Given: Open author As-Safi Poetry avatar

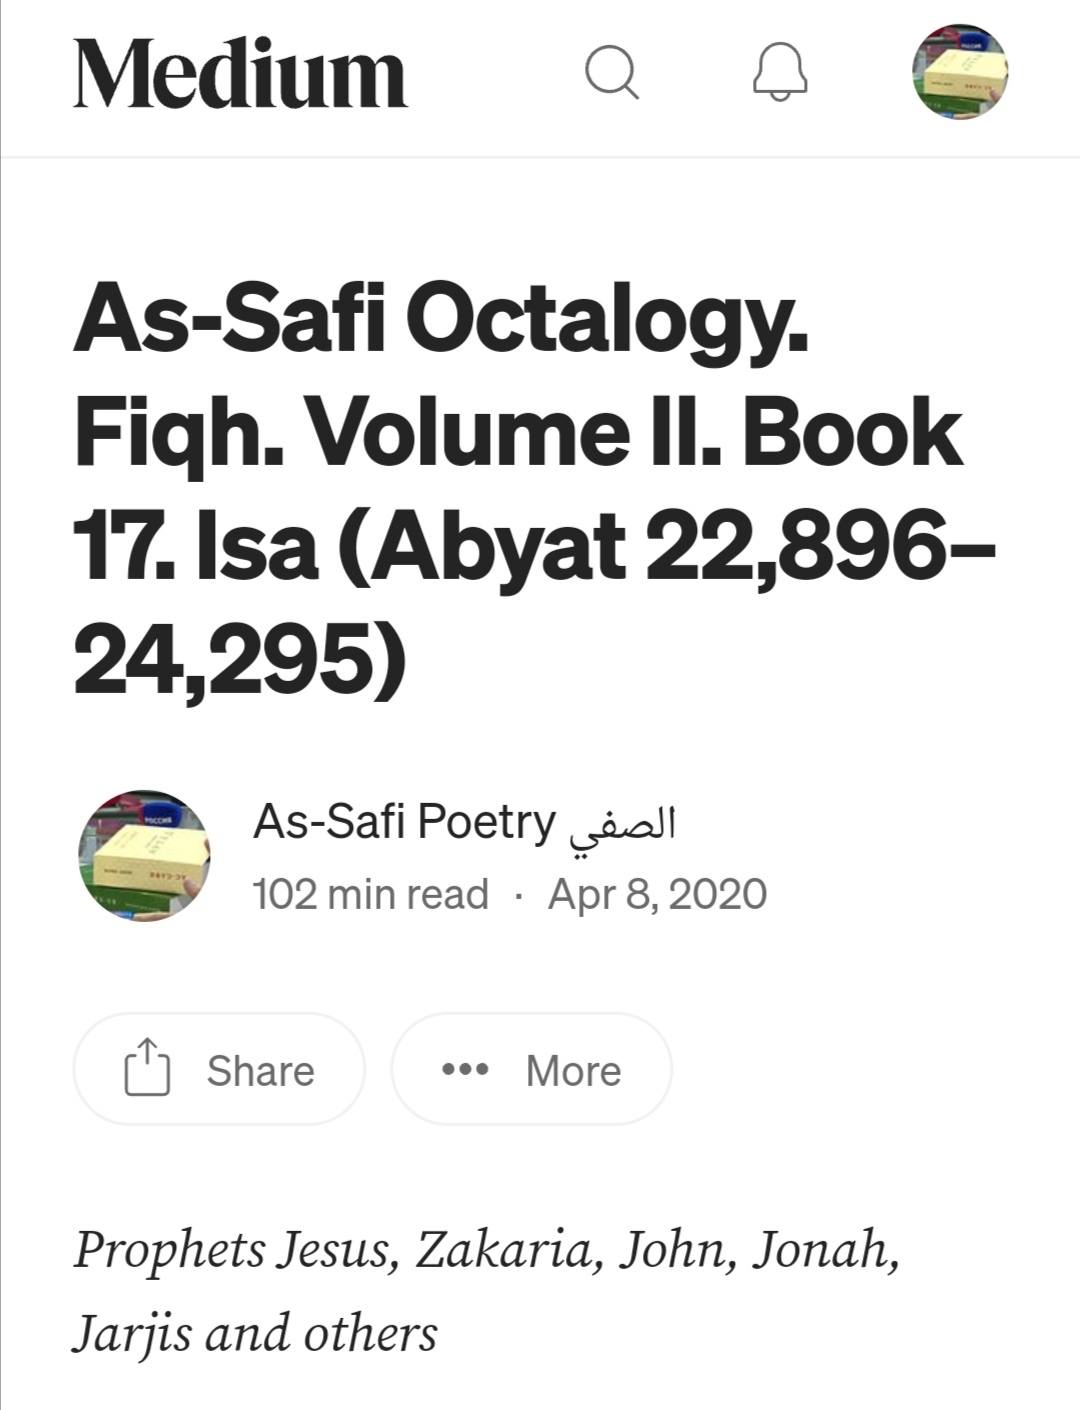Looking at the screenshot, I should [x=144, y=856].
